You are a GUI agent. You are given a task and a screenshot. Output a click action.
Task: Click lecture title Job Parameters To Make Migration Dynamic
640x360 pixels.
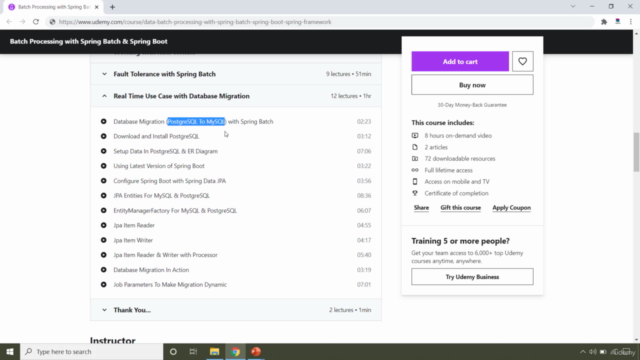[x=170, y=284]
